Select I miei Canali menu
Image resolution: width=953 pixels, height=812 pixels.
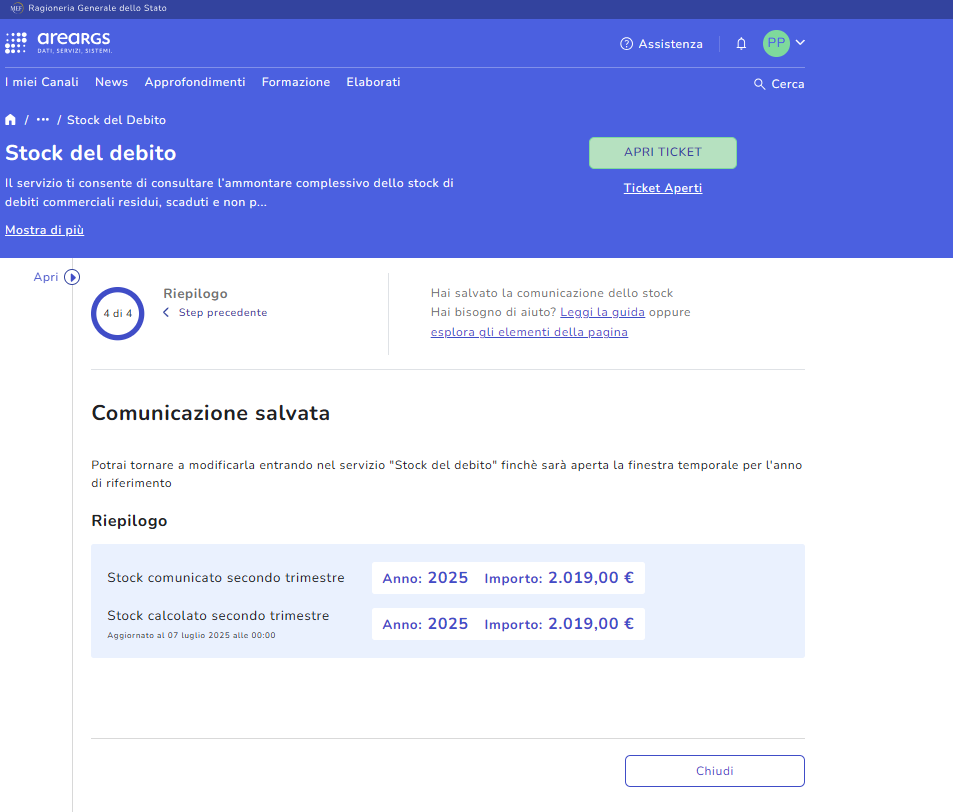pyautogui.click(x=42, y=82)
